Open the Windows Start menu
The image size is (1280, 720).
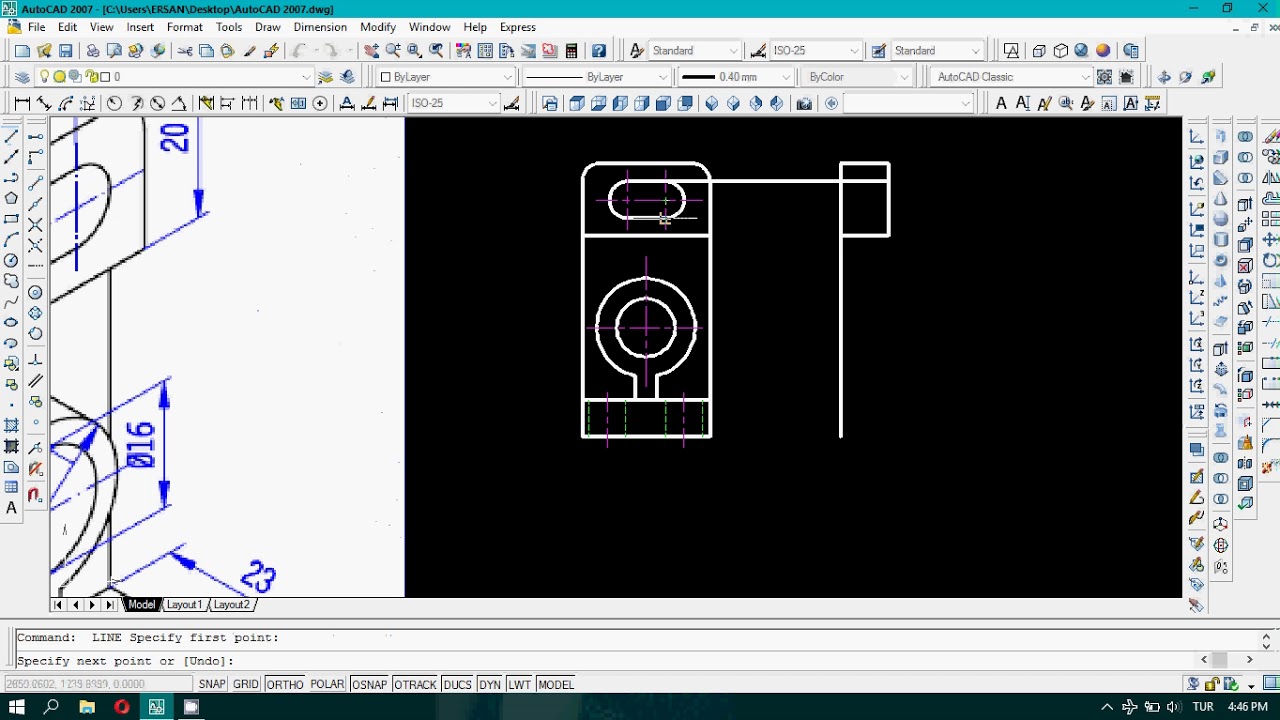pos(16,707)
